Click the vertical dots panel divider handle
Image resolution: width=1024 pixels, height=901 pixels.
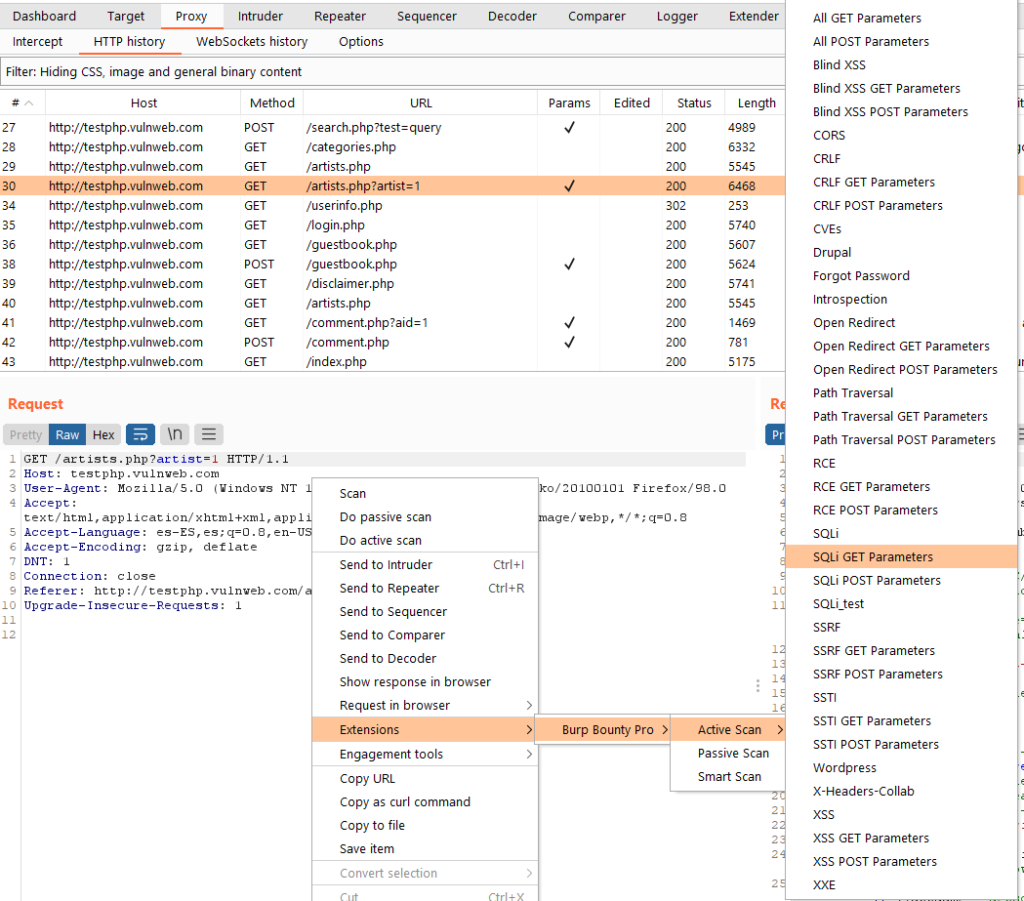(757, 686)
